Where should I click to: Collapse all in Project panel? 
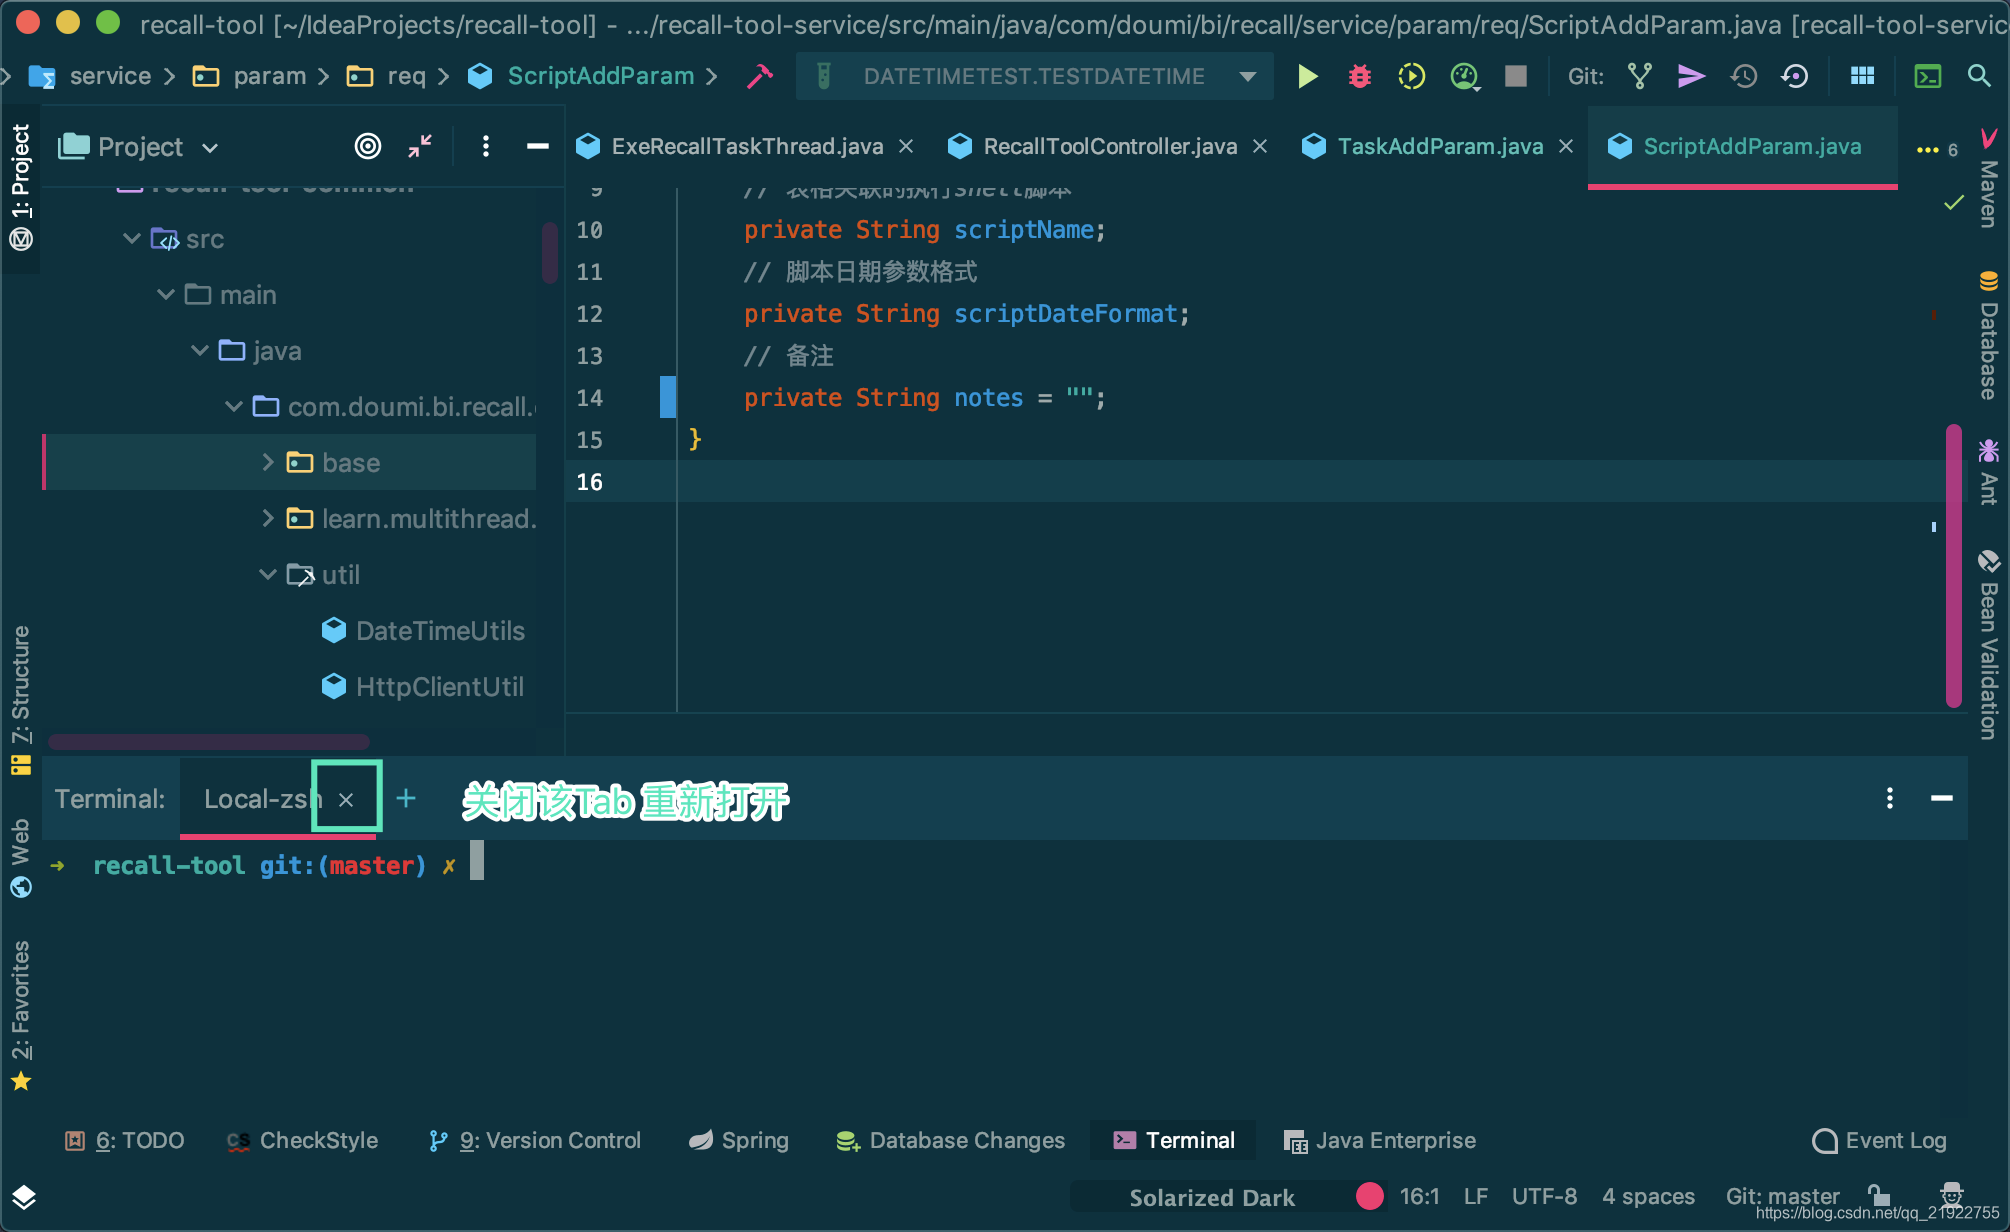click(x=420, y=147)
